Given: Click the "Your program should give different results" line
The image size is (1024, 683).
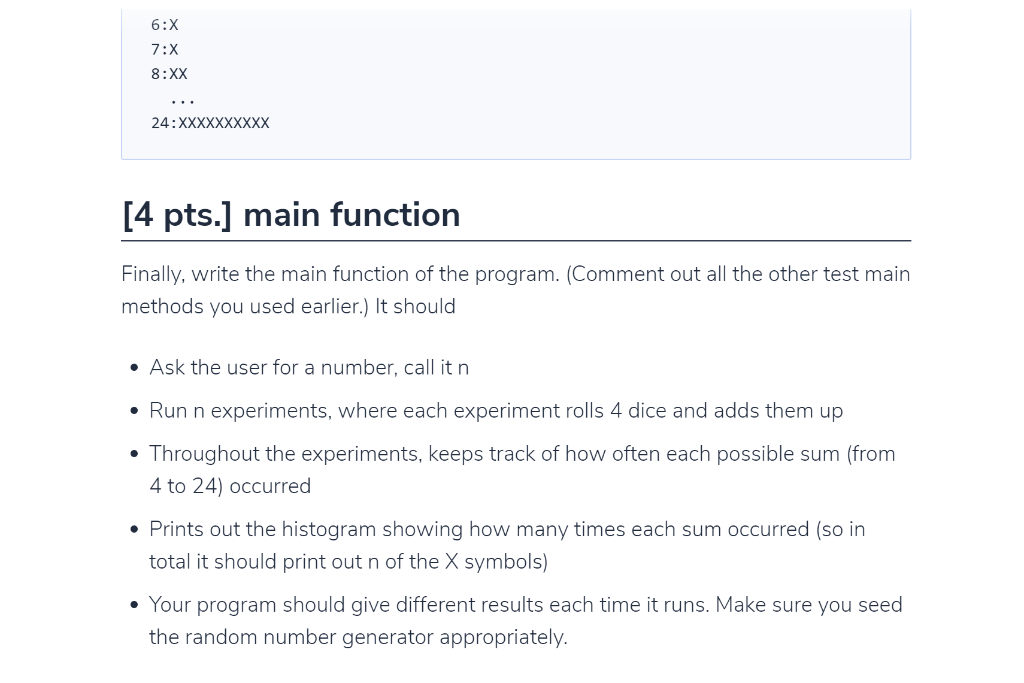Looking at the screenshot, I should click(x=526, y=605).
